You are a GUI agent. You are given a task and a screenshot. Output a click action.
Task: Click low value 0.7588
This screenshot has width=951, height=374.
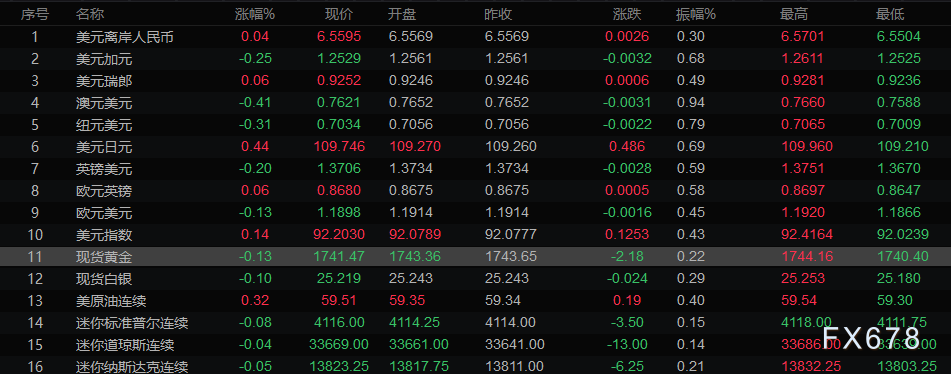click(899, 102)
